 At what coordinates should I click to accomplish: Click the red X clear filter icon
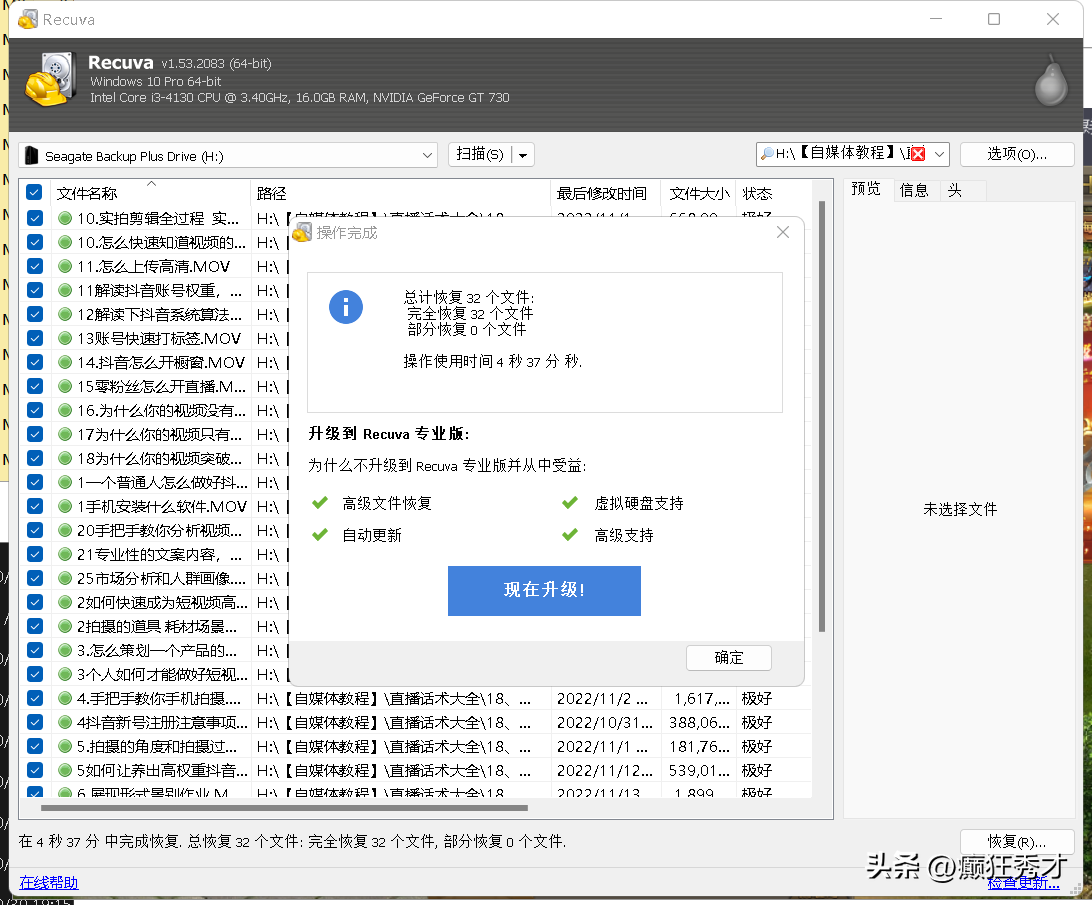[918, 154]
